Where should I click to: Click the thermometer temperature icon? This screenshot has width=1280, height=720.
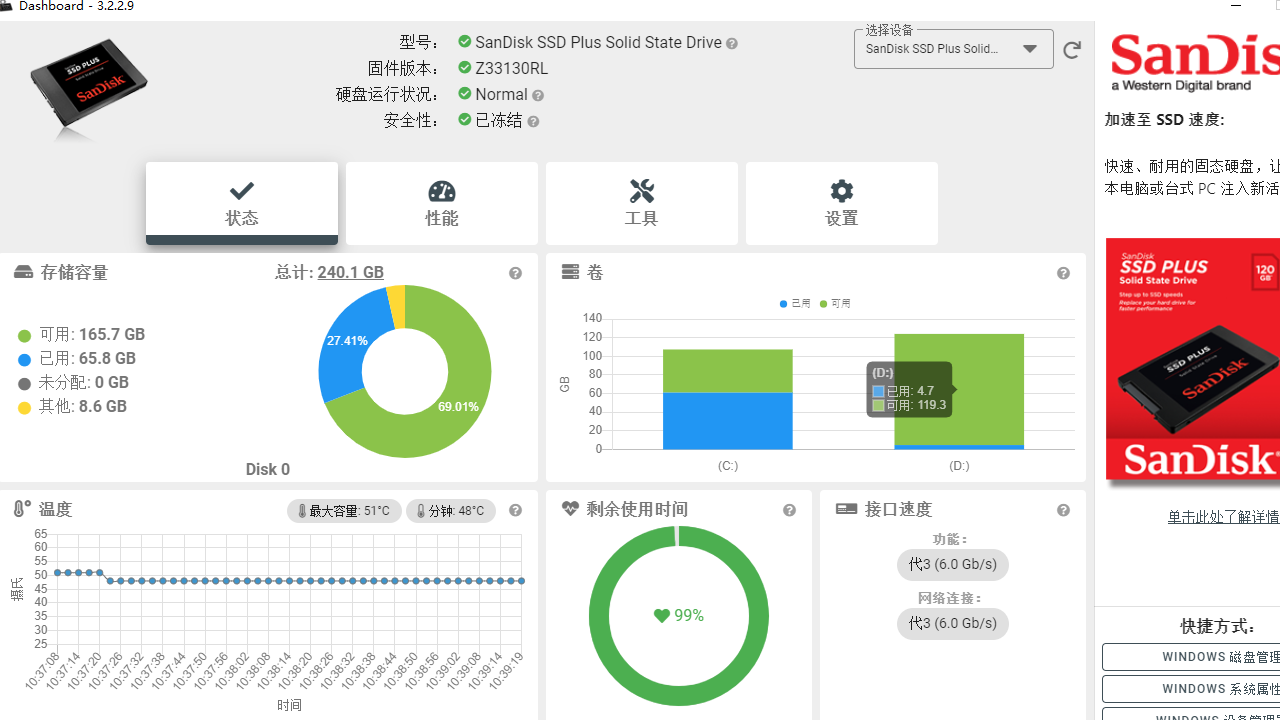(x=21, y=509)
